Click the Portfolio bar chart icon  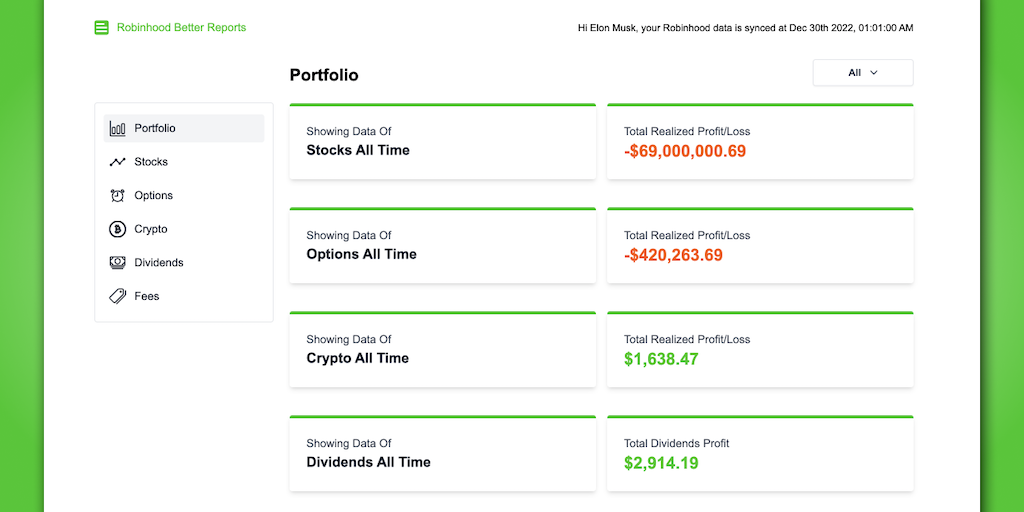click(118, 128)
